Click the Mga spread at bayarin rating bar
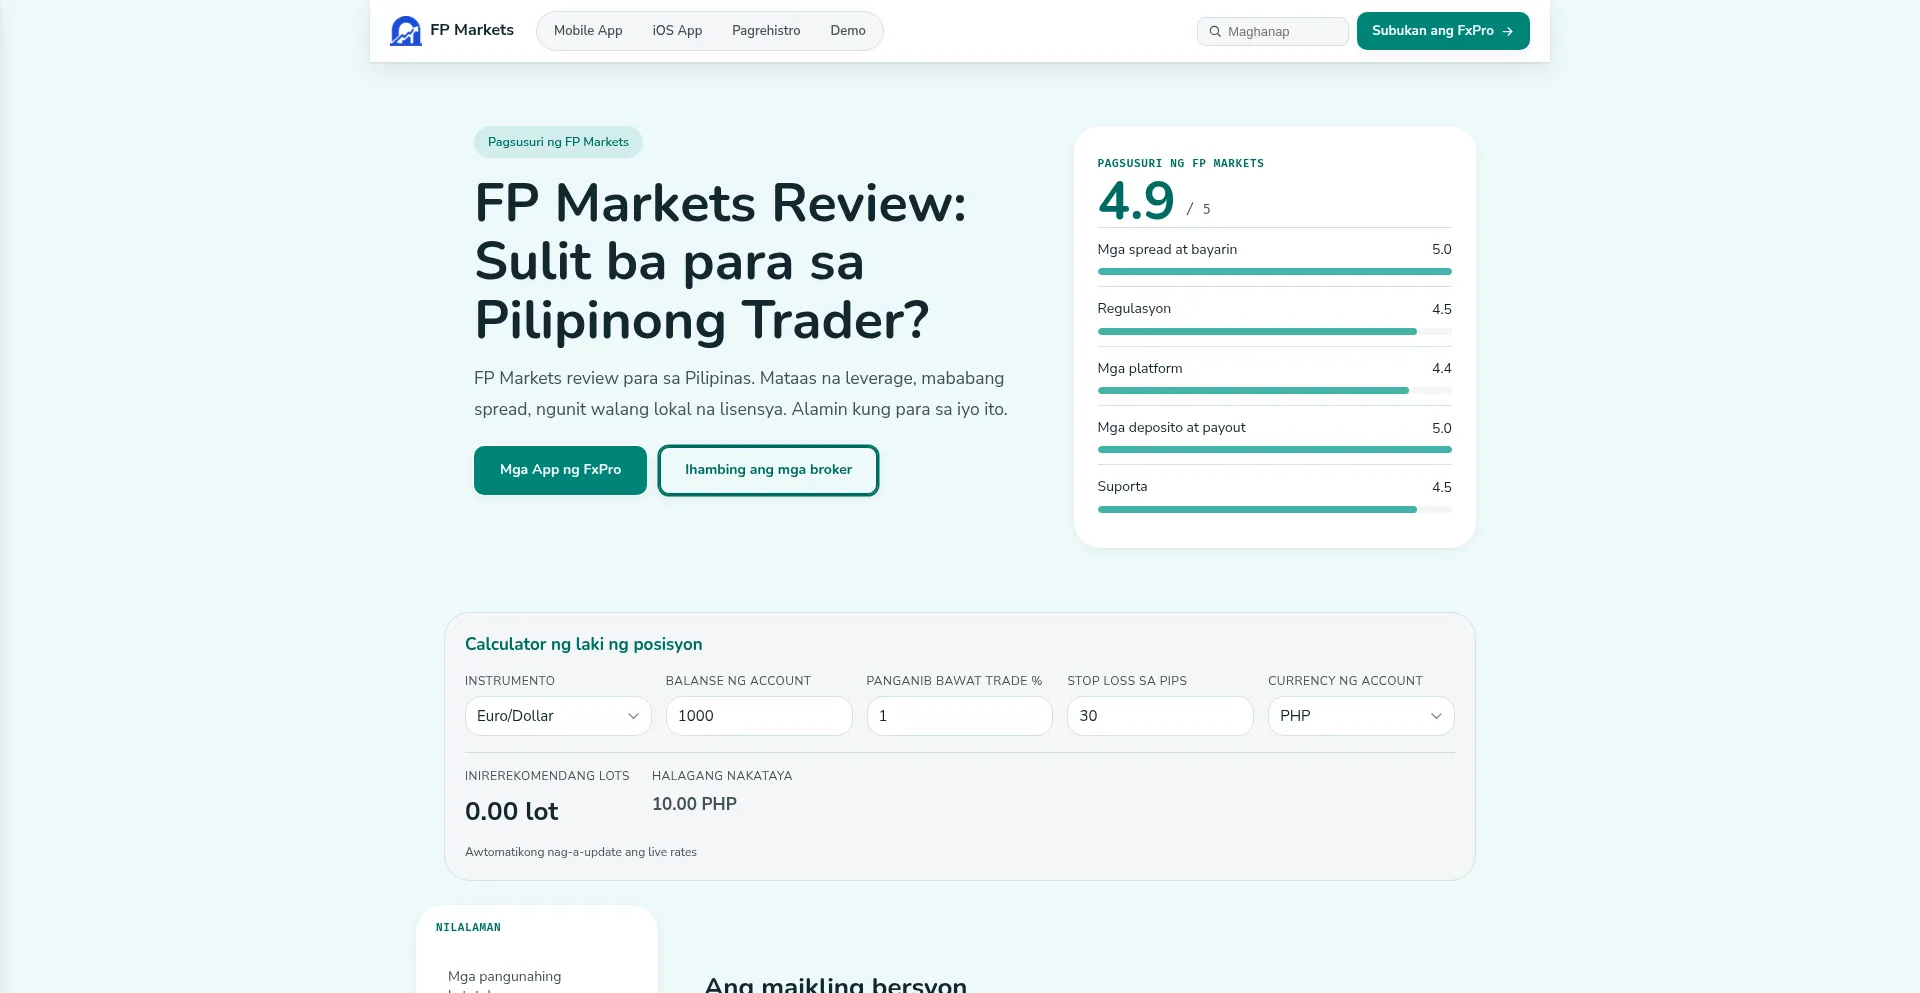Viewport: 1920px width, 993px height. point(1274,272)
